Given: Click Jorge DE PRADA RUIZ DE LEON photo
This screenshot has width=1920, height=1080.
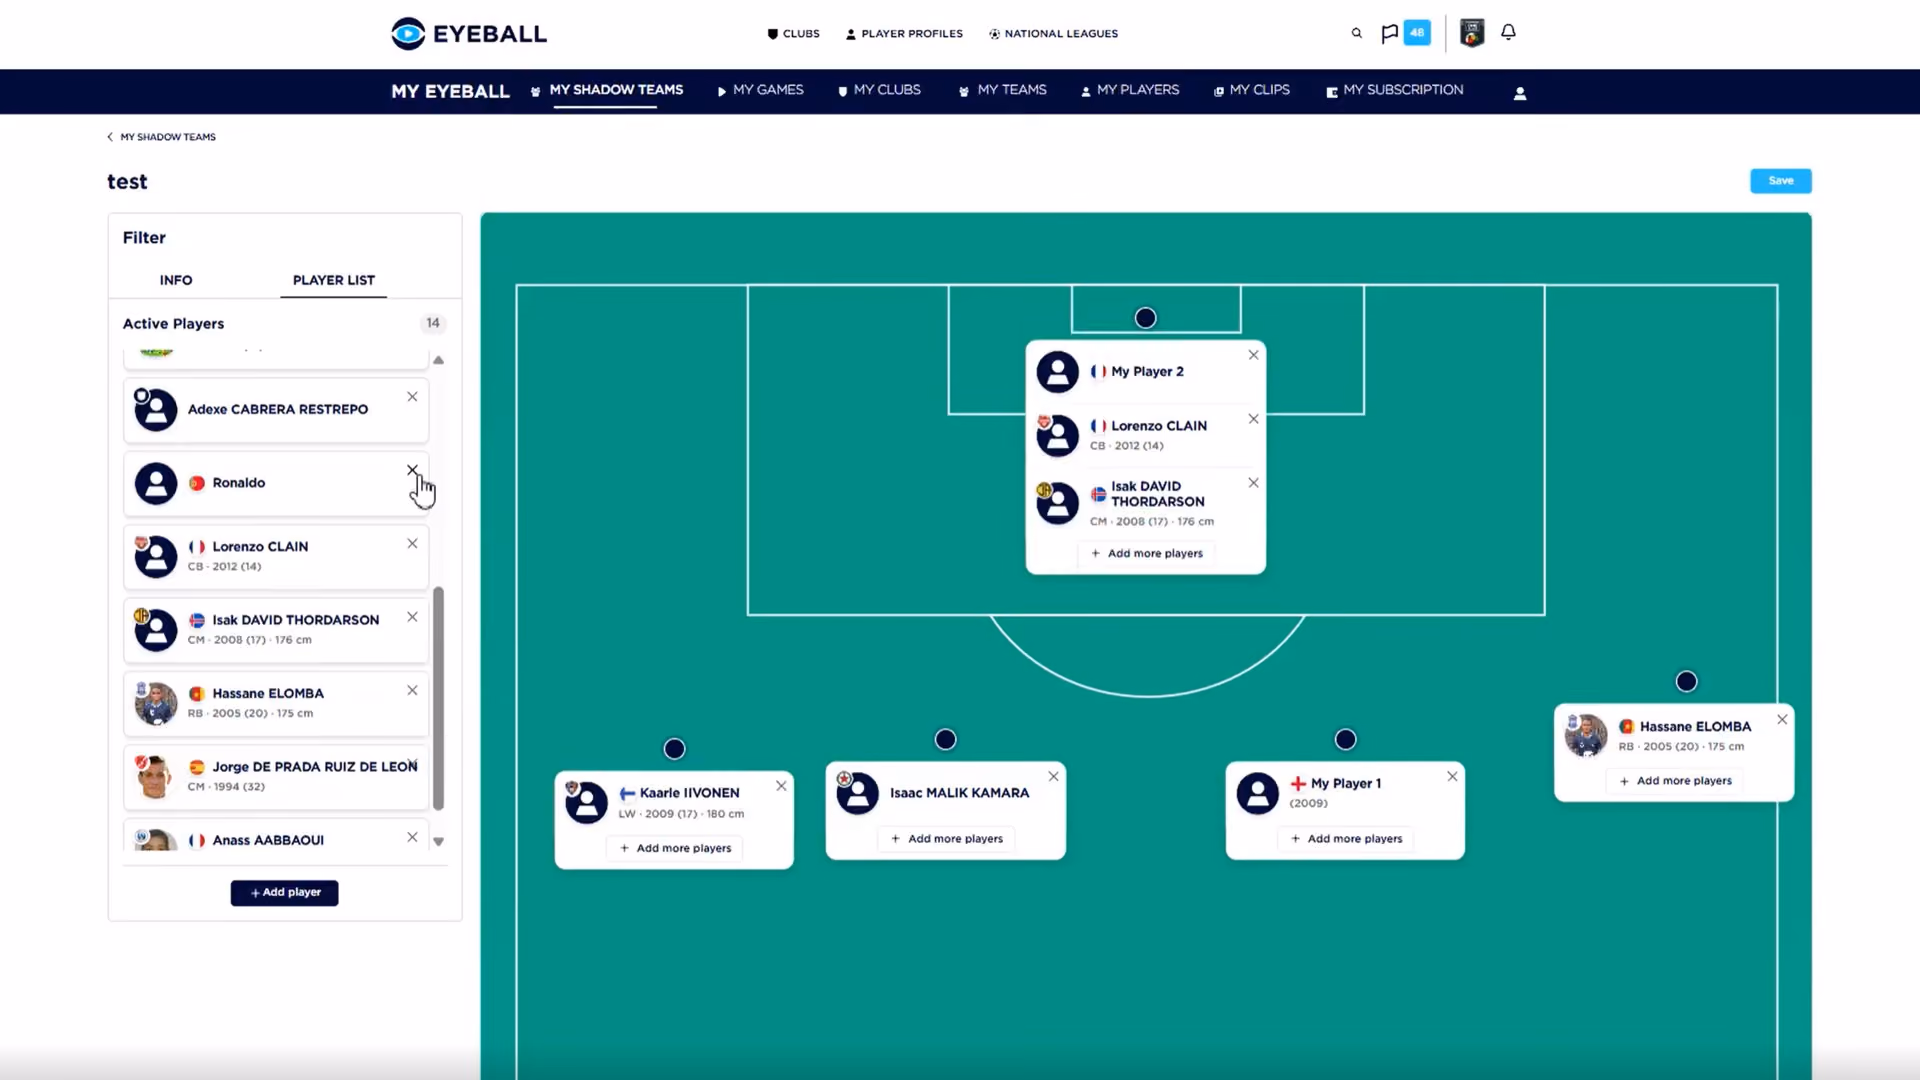Looking at the screenshot, I should pyautogui.click(x=156, y=777).
